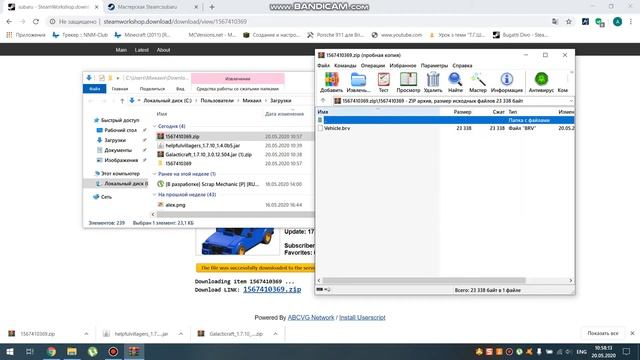
Task: Open the ABCVG Network link
Action: click(311, 318)
